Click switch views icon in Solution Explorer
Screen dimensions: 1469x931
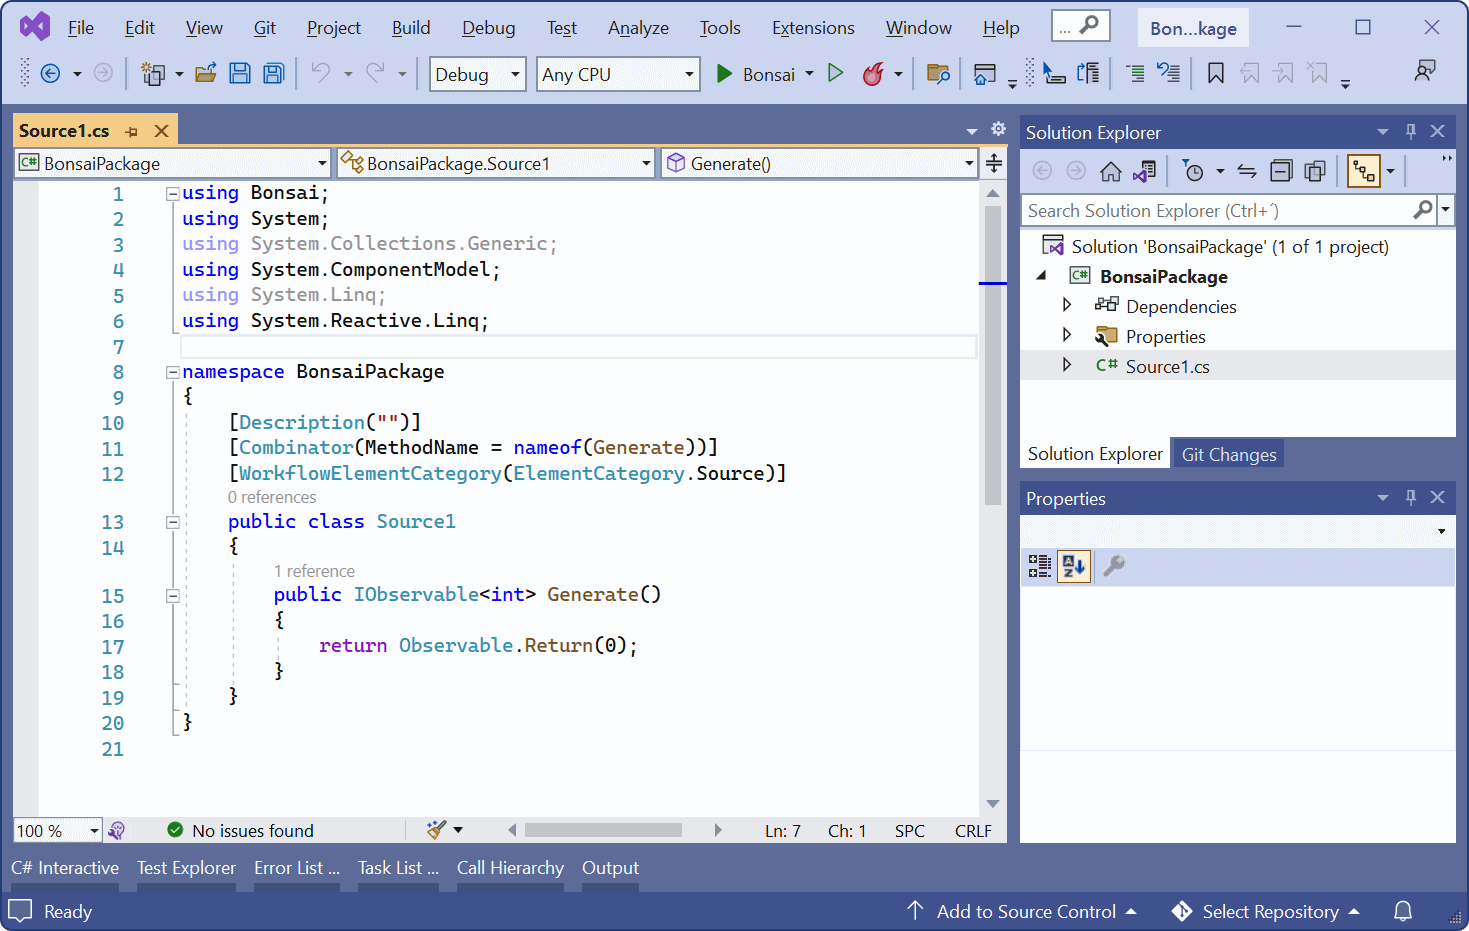point(1145,172)
